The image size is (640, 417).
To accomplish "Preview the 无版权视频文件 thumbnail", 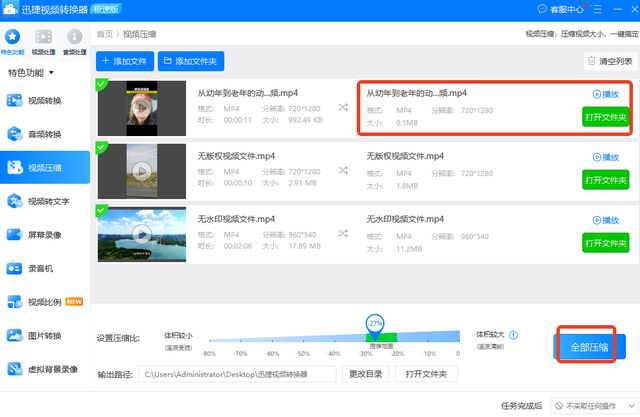I will tap(142, 171).
